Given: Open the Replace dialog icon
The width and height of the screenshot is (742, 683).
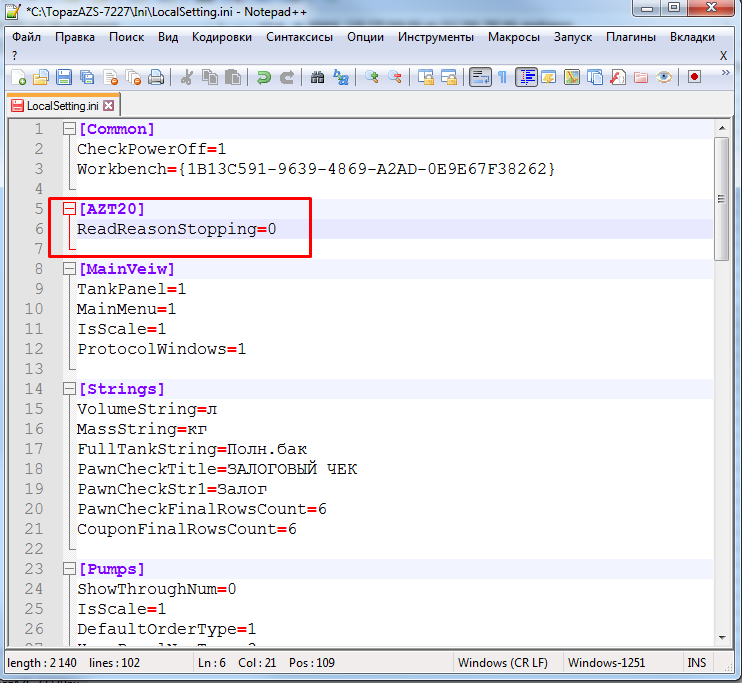Looking at the screenshot, I should 341,77.
